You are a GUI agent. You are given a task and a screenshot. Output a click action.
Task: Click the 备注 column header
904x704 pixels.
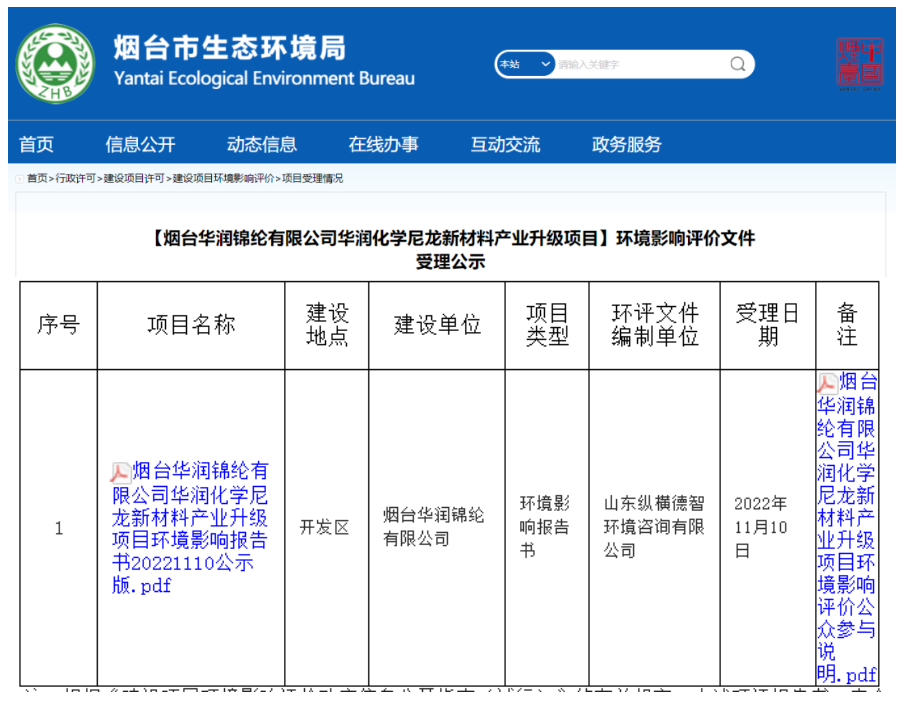click(x=847, y=325)
